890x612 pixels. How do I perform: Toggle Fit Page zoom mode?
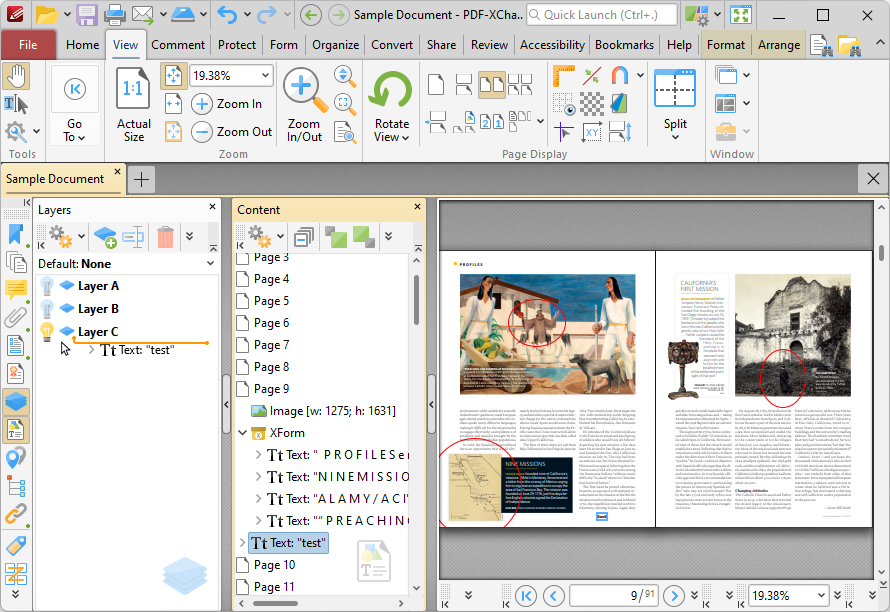pyautogui.click(x=173, y=76)
